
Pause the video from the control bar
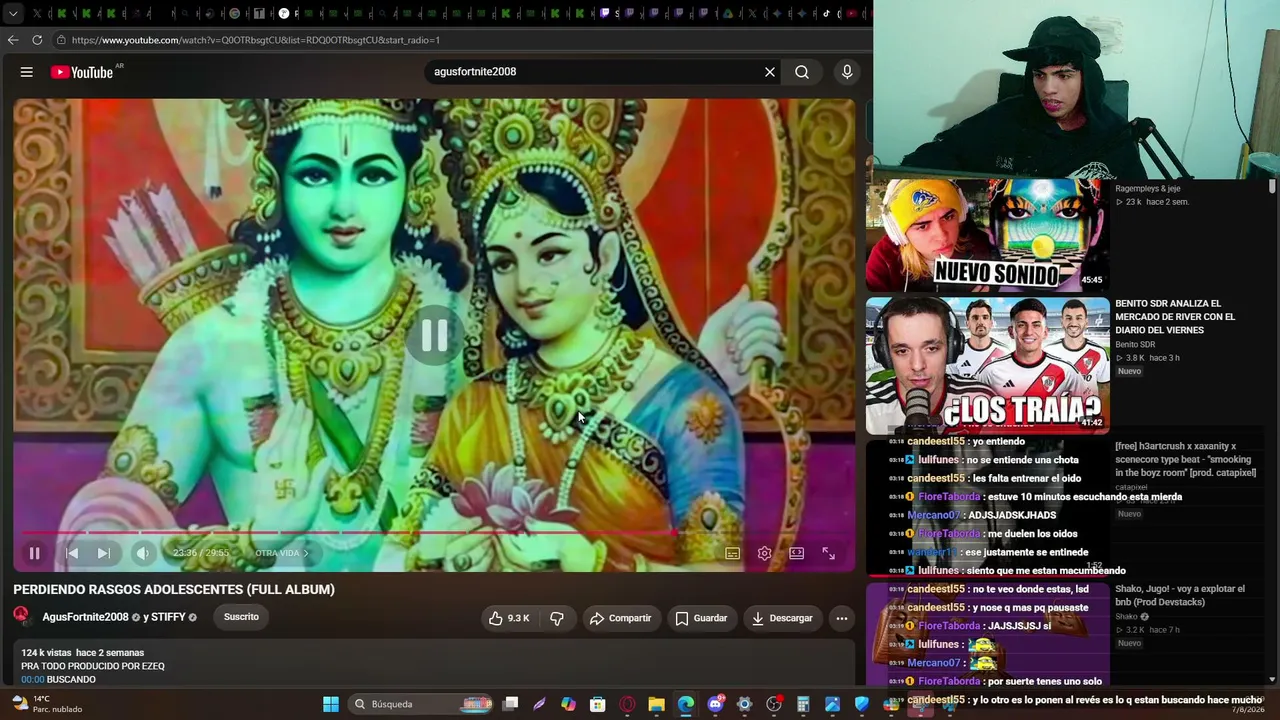(x=34, y=553)
